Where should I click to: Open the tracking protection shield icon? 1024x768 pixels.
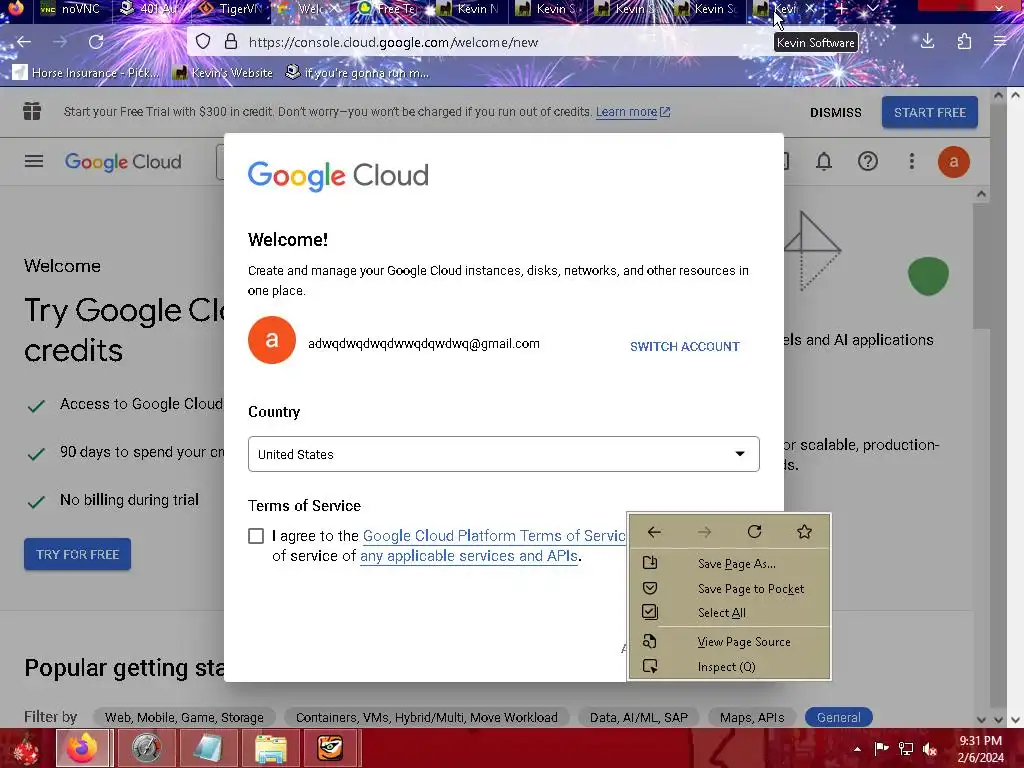tap(203, 42)
